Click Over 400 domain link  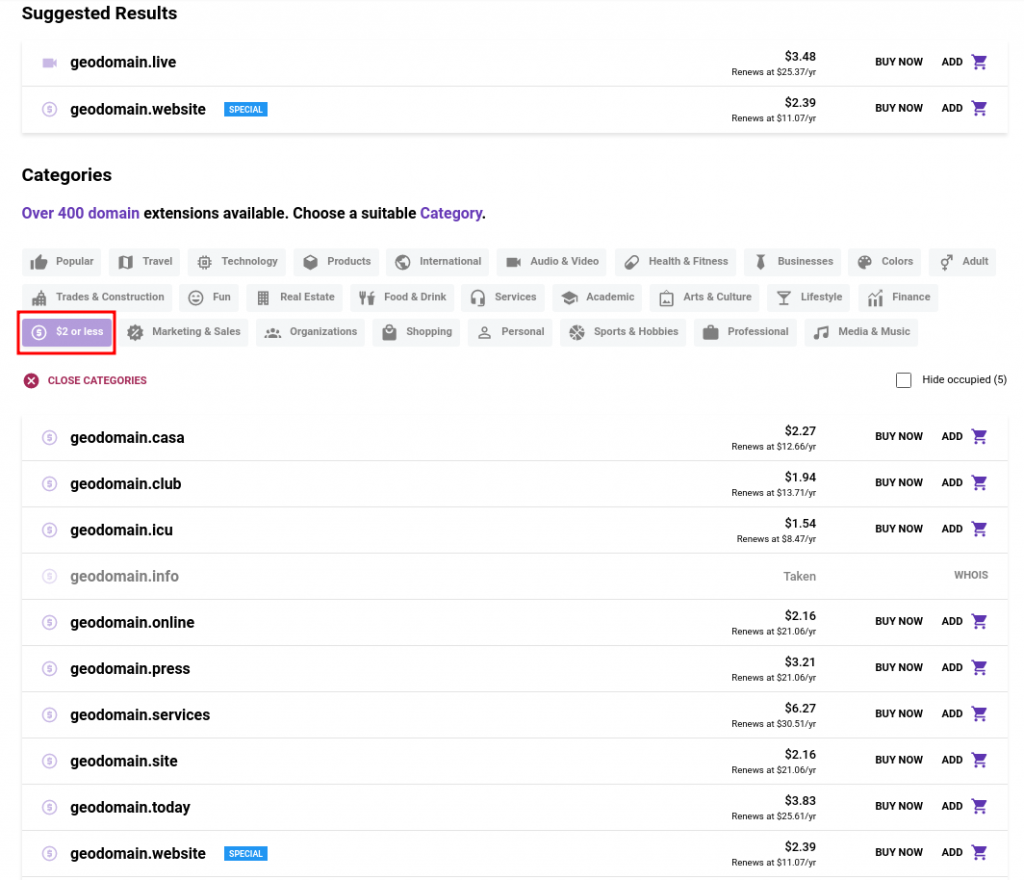click(80, 213)
